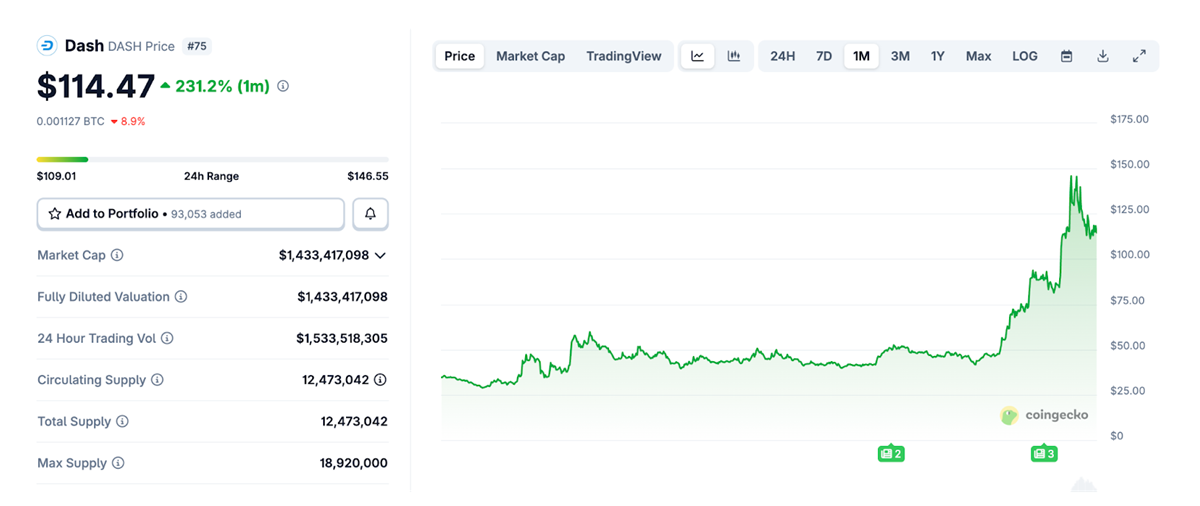
Task: Select the Max time range
Action: [978, 56]
